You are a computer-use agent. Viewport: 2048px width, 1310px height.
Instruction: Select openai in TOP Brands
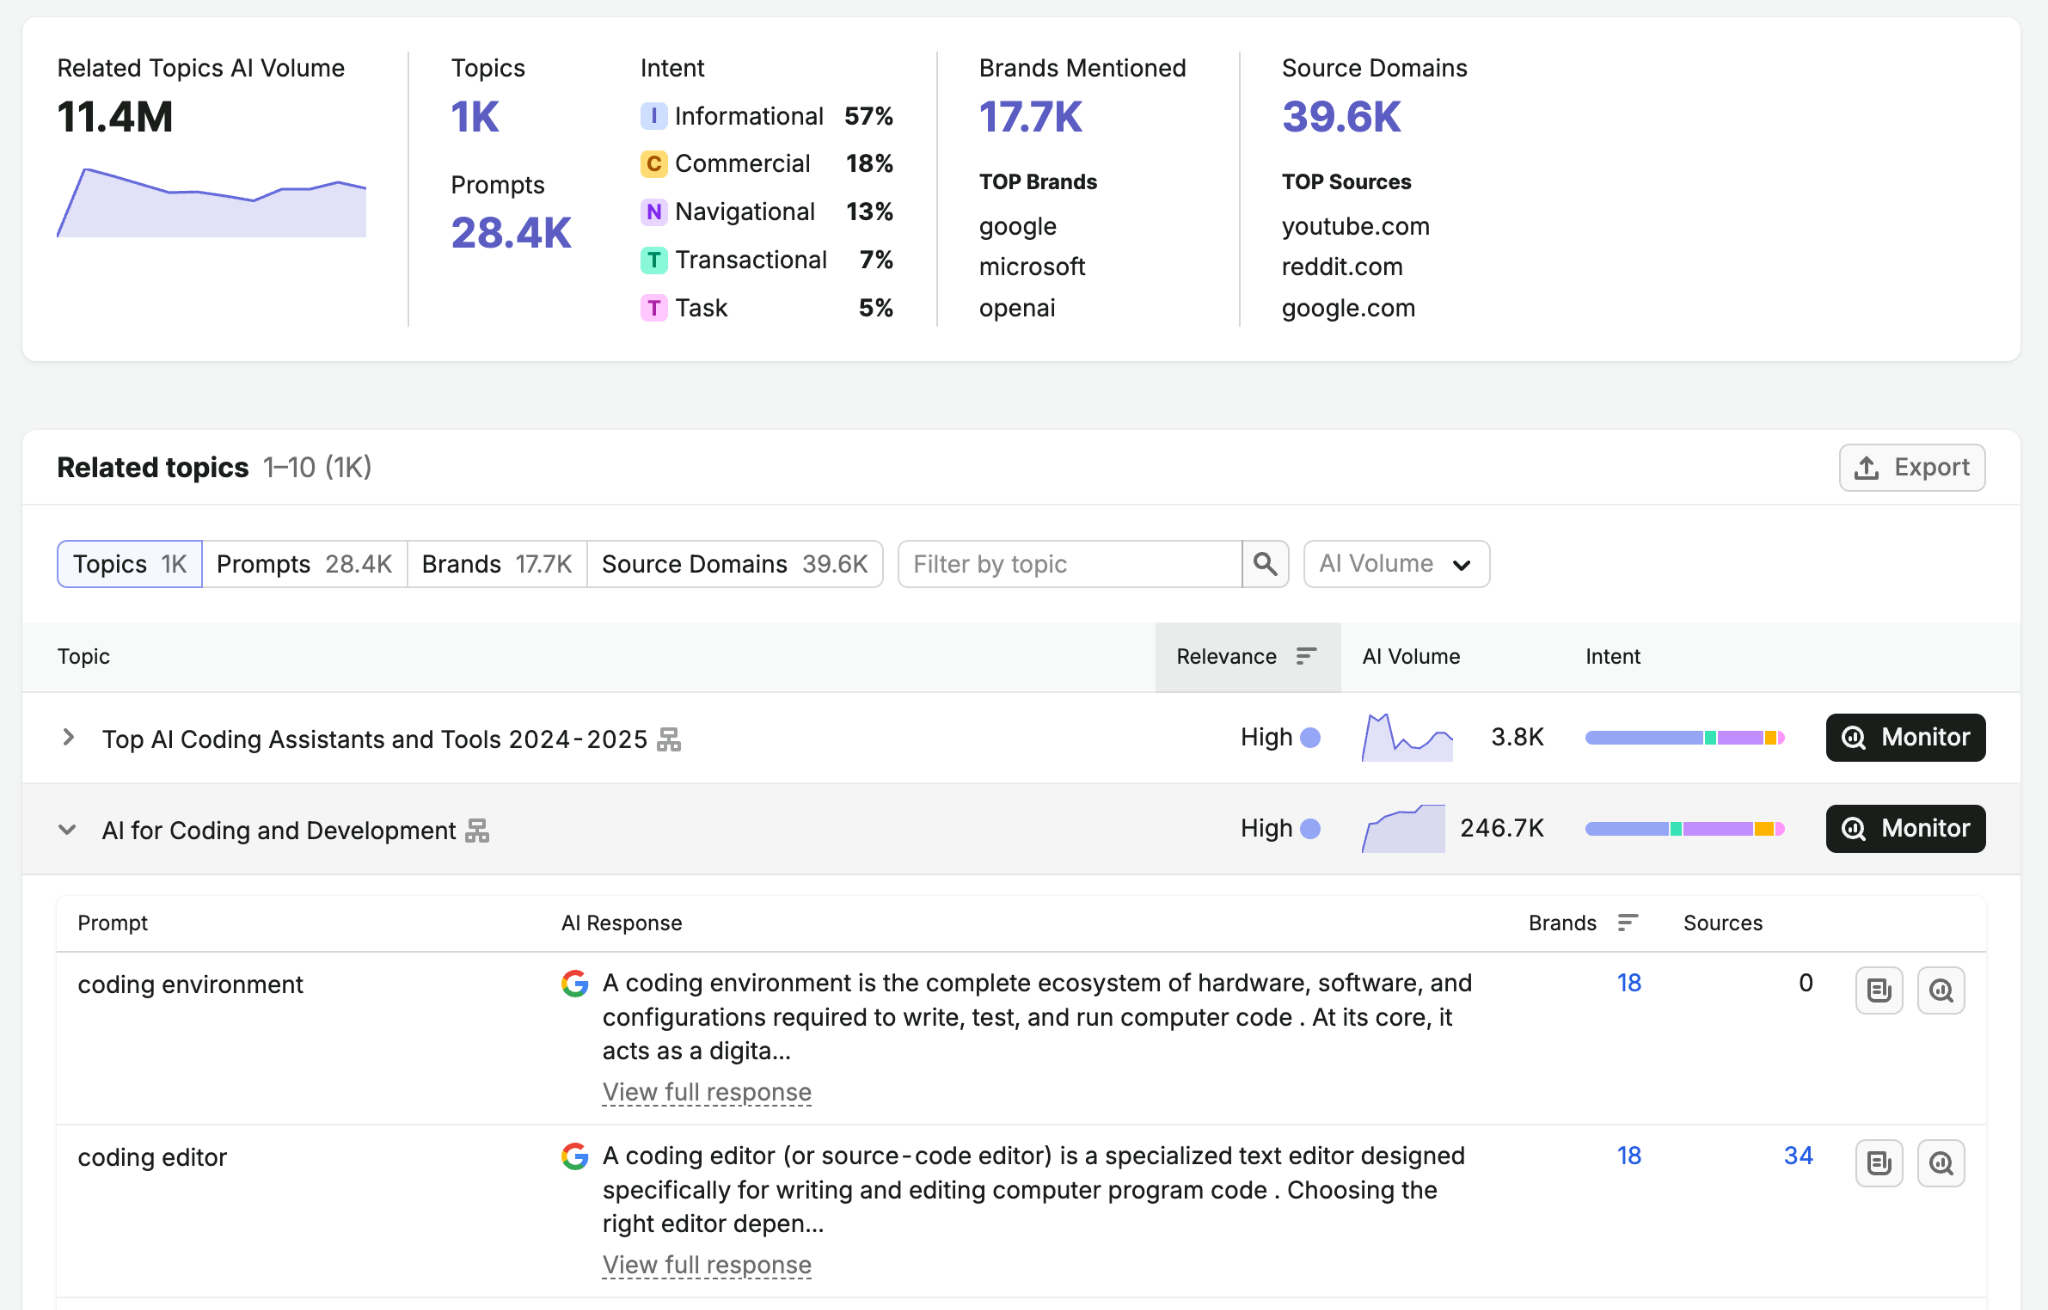[x=1017, y=308]
